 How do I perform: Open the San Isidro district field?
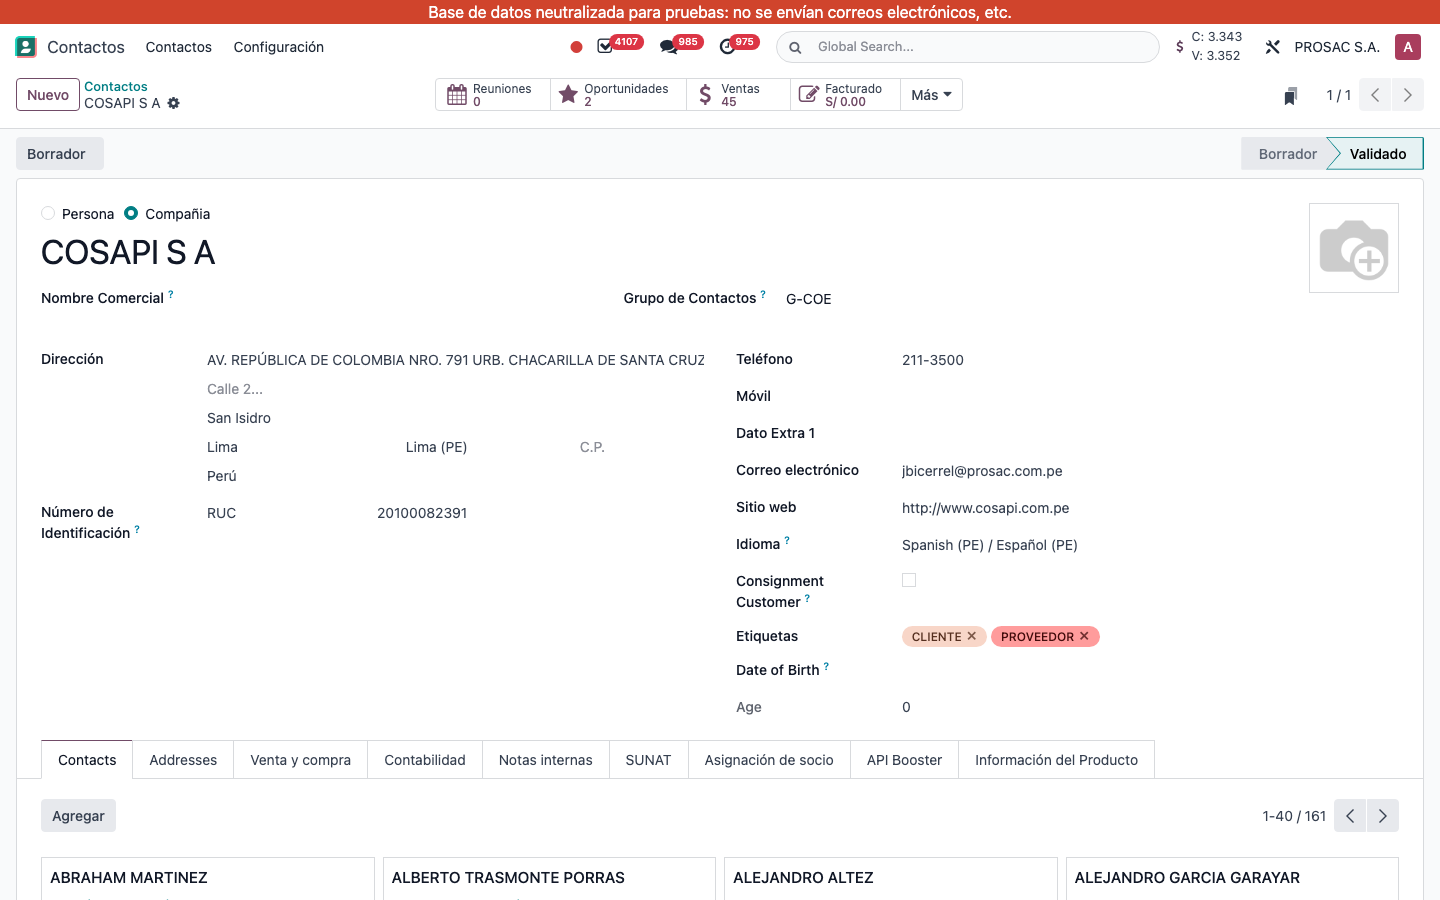pos(455,418)
